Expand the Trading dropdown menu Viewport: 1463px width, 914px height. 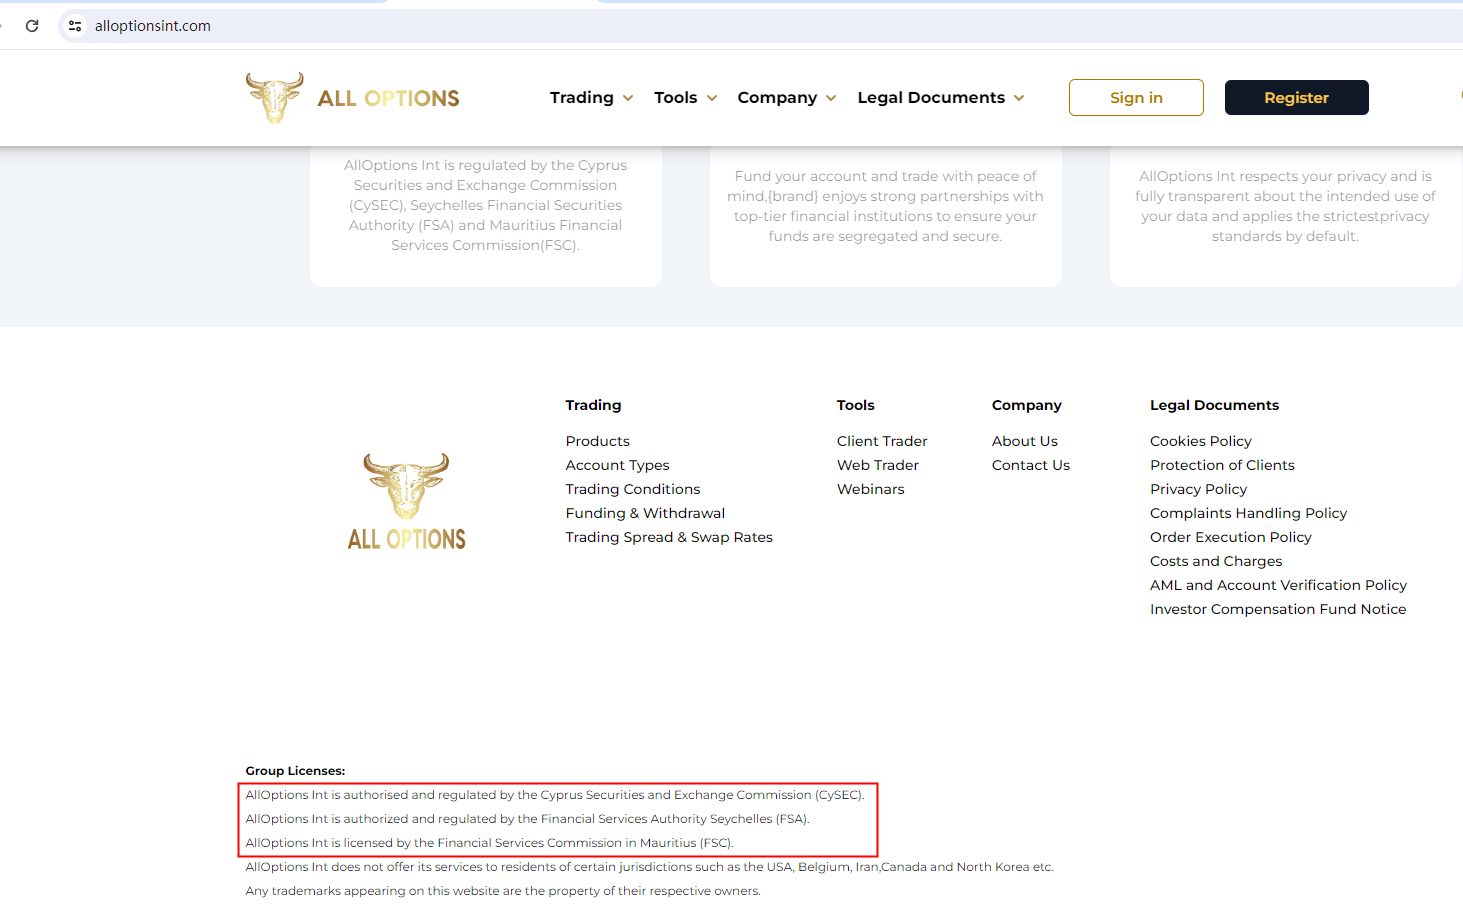pyautogui.click(x=591, y=97)
